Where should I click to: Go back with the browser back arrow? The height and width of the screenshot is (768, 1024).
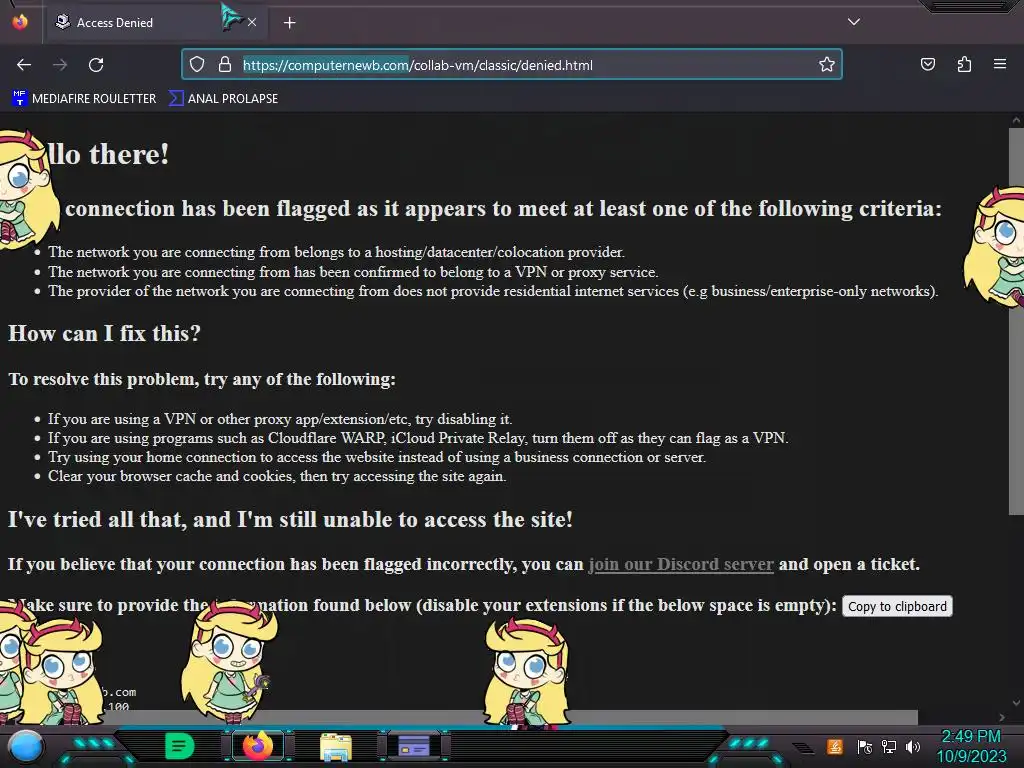(24, 65)
